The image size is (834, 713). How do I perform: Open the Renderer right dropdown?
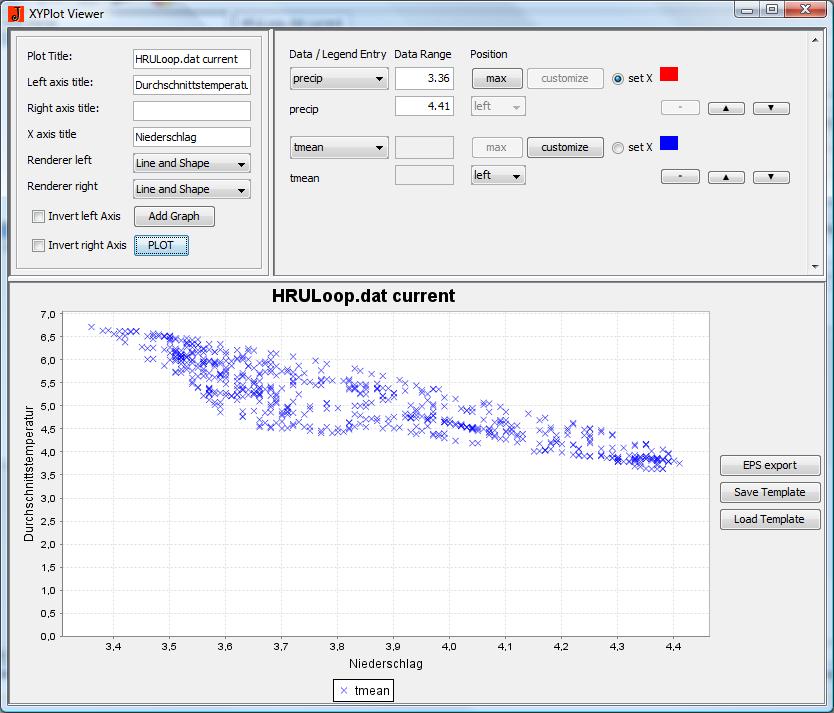pyautogui.click(x=191, y=189)
